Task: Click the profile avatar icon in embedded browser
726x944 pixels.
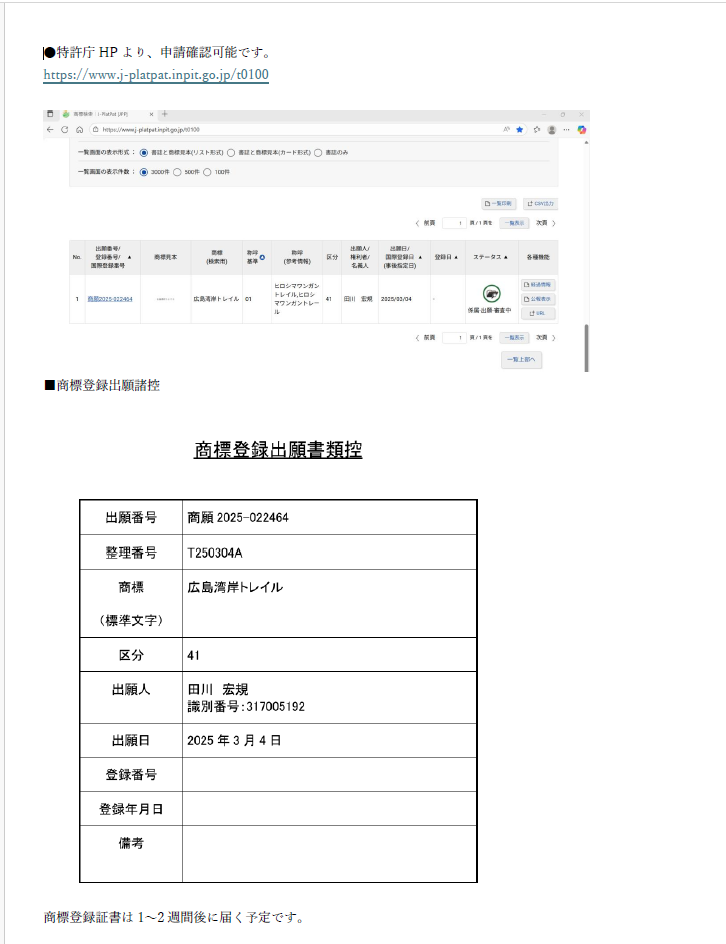Action: (551, 129)
